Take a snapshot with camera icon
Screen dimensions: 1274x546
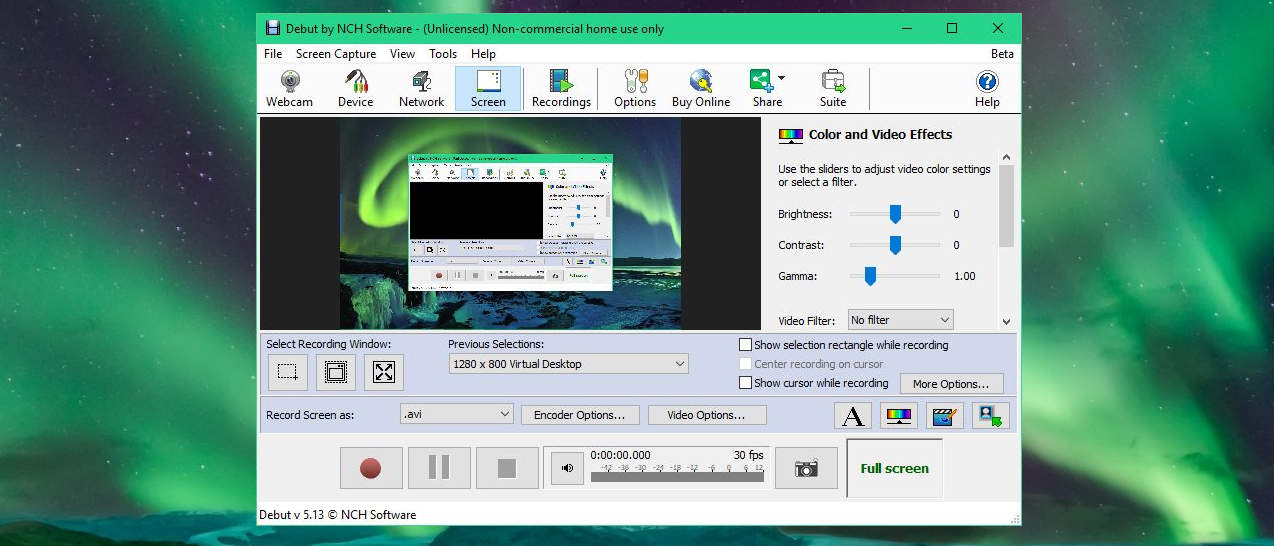coord(806,468)
